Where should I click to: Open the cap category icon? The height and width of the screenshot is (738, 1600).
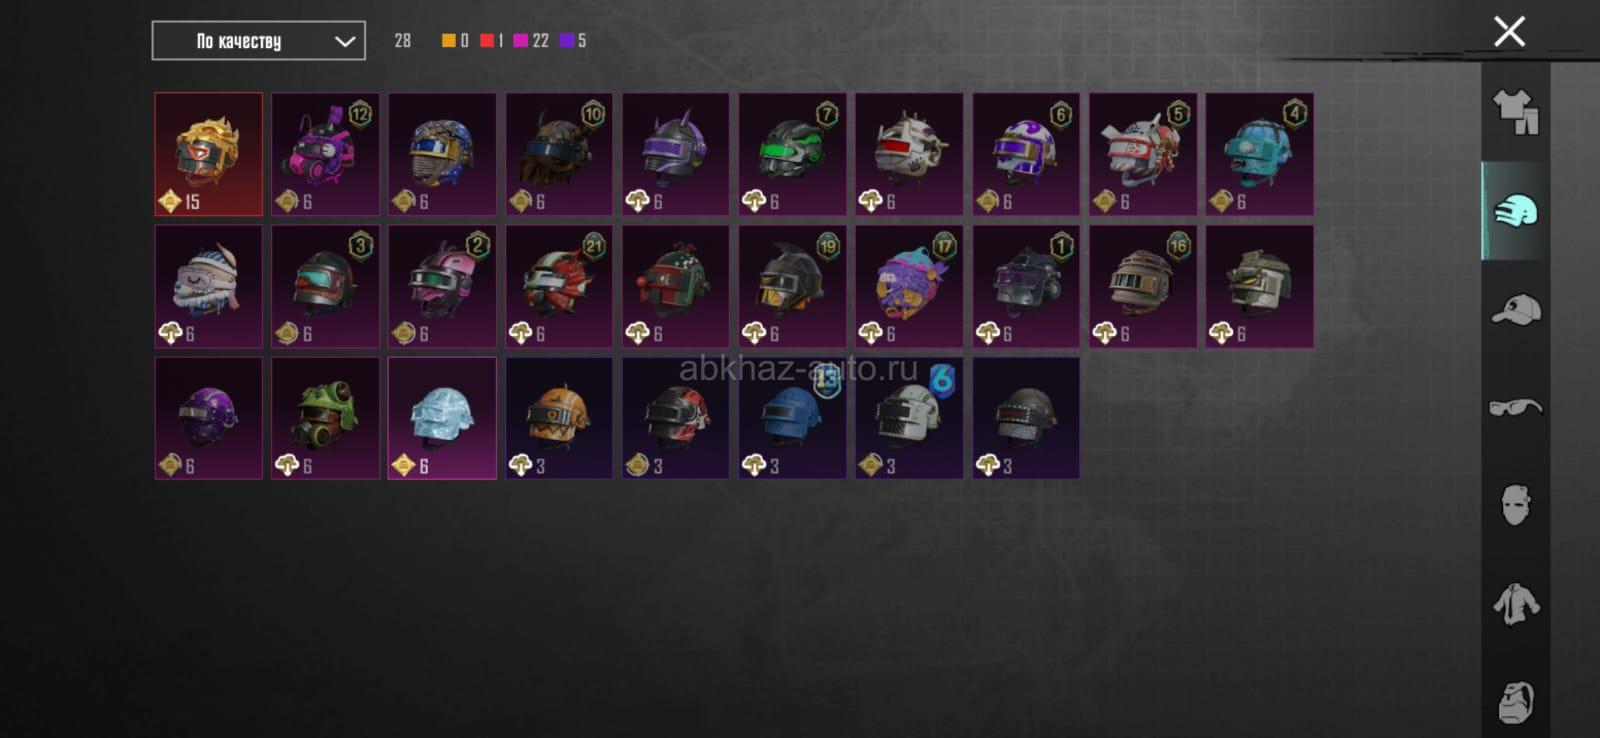point(1516,309)
